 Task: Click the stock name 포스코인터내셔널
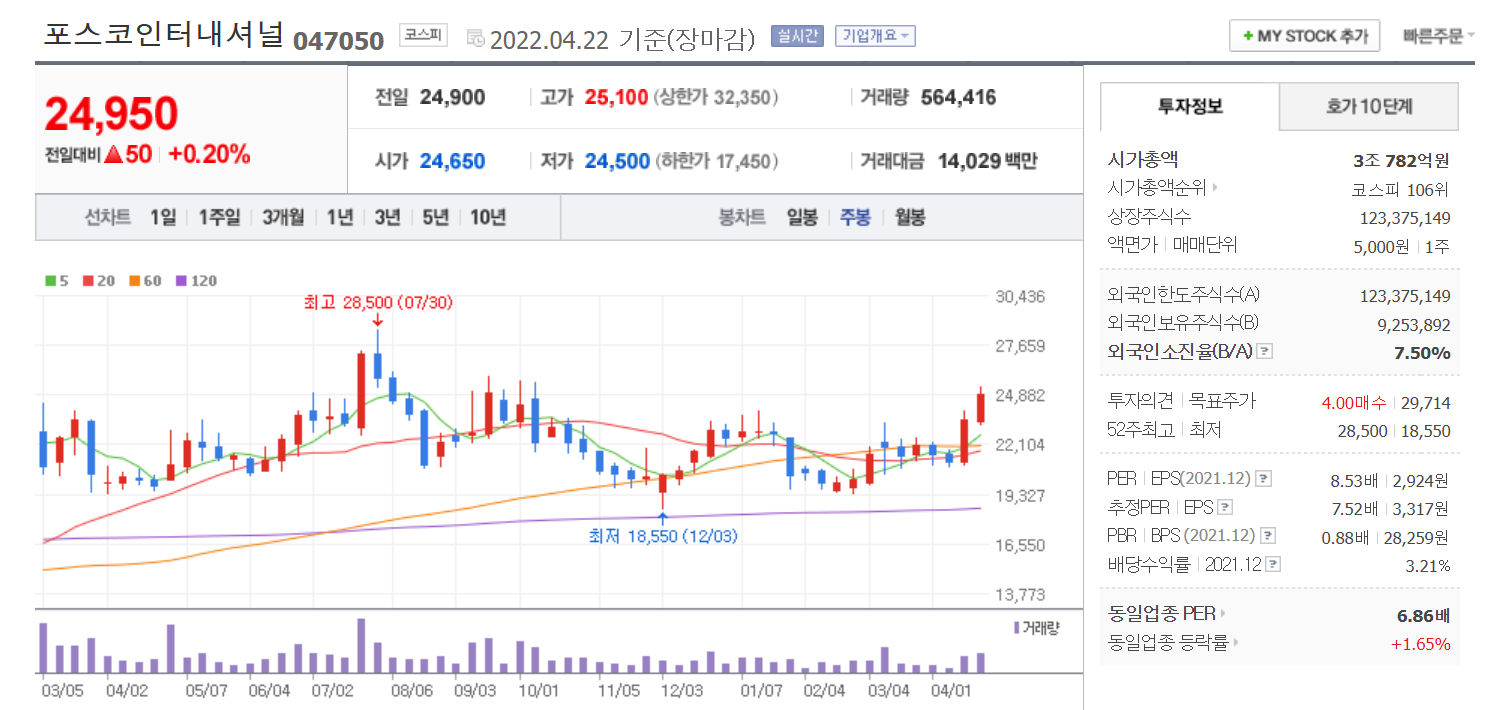[164, 34]
